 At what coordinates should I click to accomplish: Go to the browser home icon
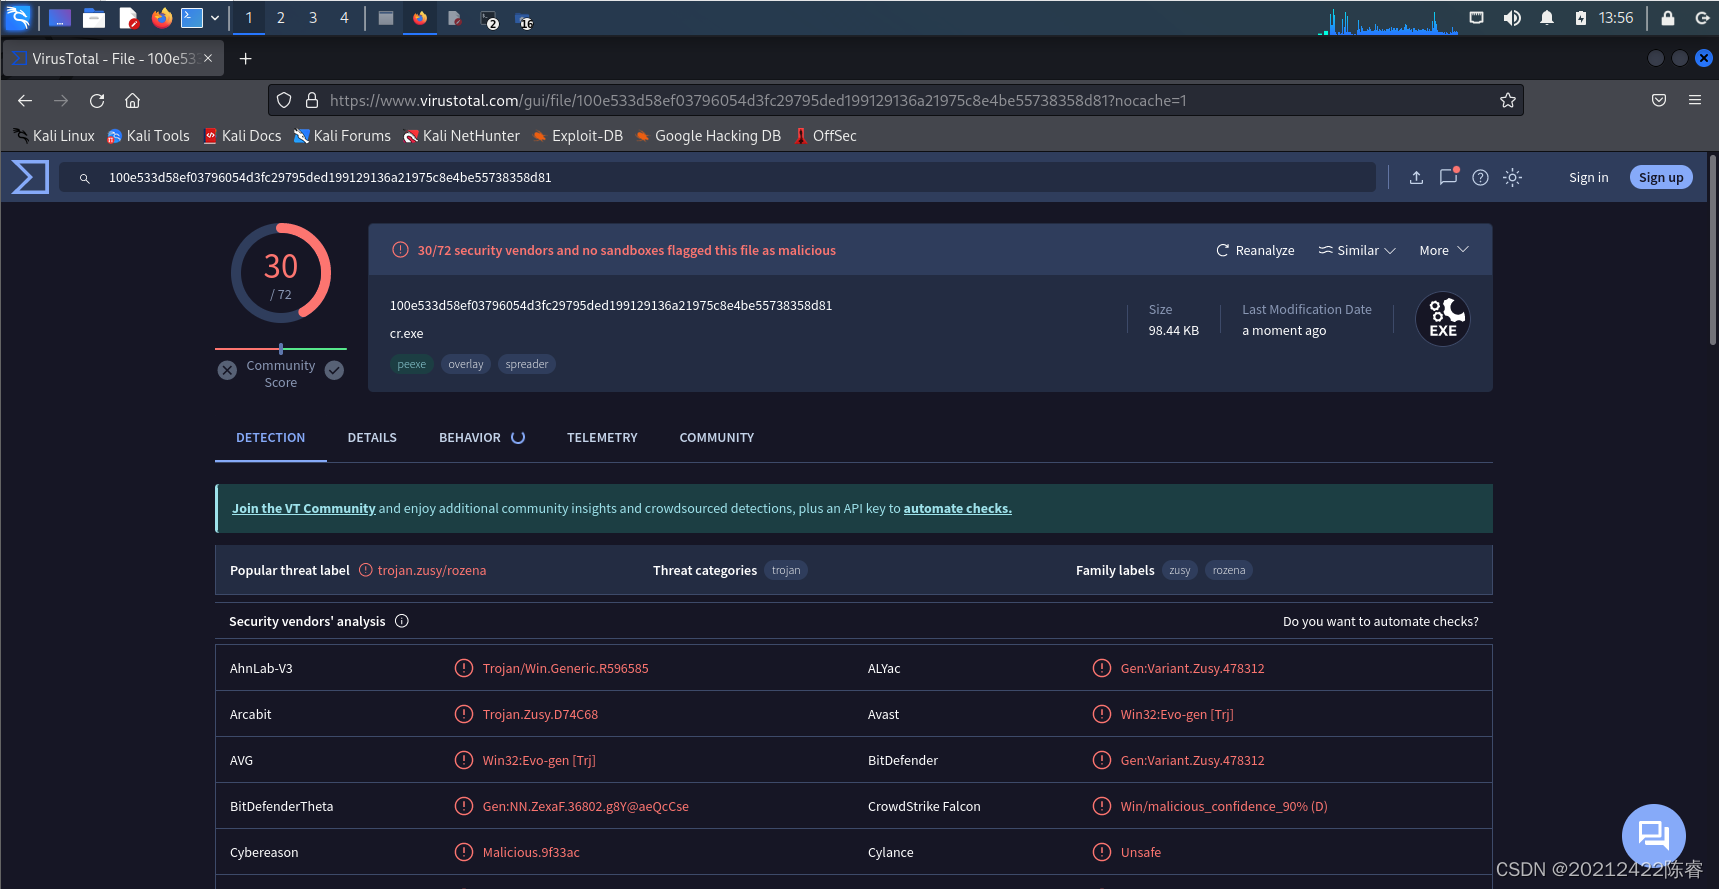pyautogui.click(x=132, y=100)
